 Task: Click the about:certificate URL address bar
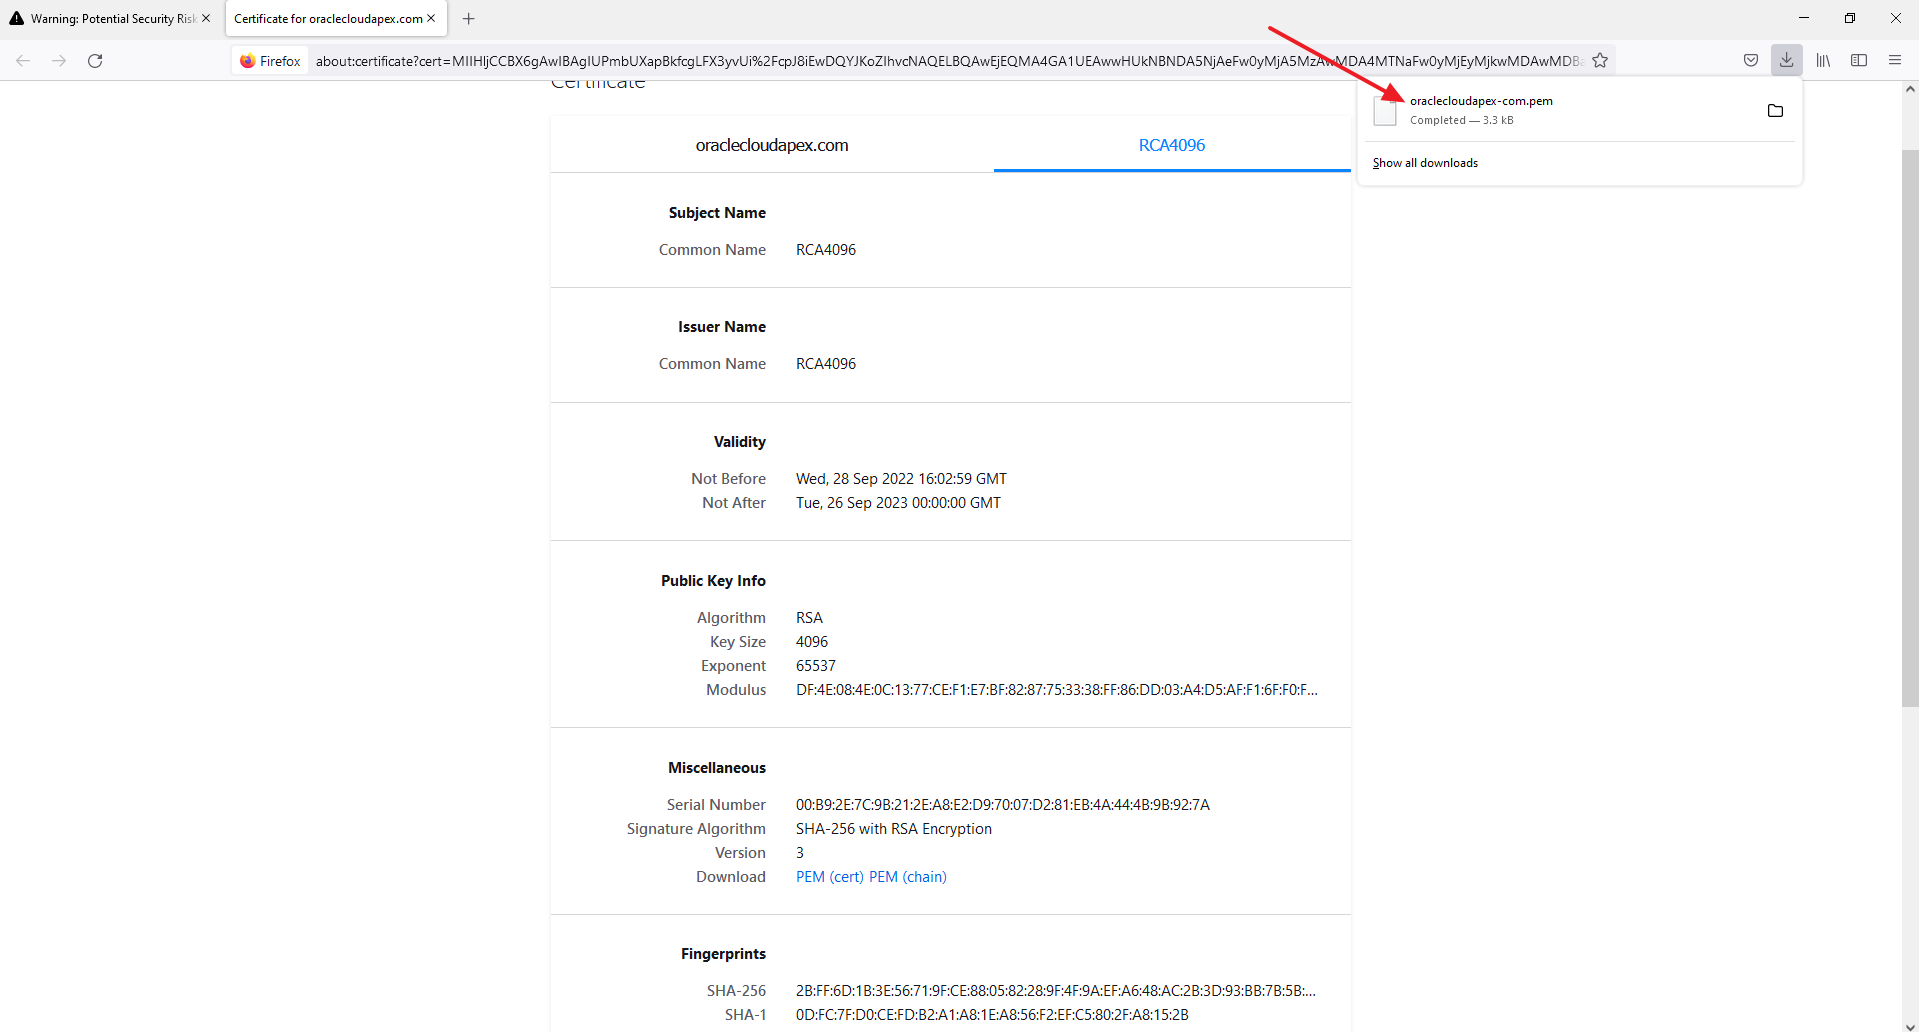948,61
